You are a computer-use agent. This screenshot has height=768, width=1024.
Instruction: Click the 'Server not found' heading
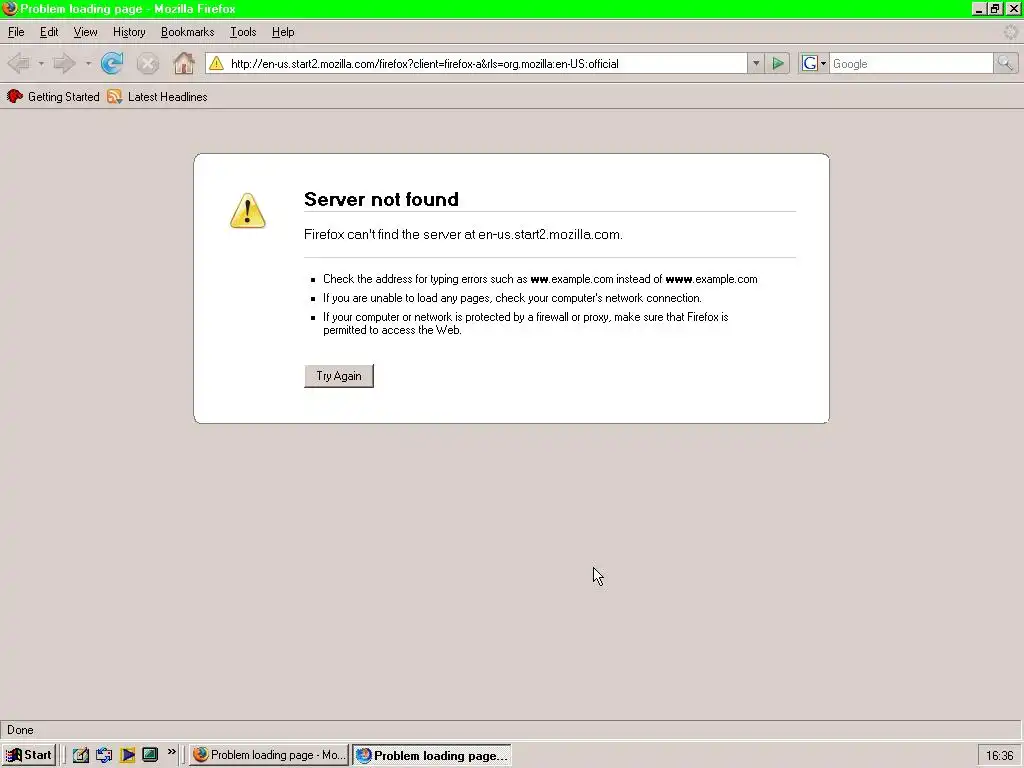381,199
